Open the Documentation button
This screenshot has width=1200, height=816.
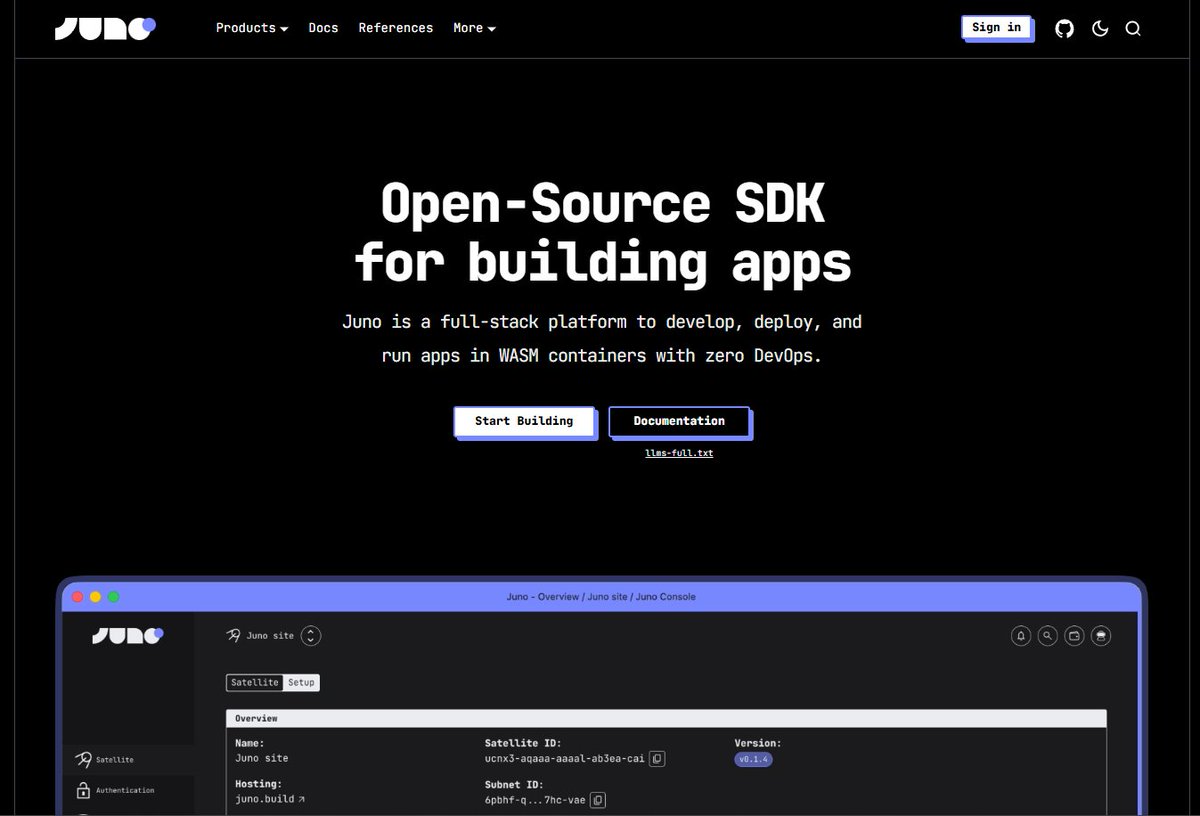coord(679,421)
